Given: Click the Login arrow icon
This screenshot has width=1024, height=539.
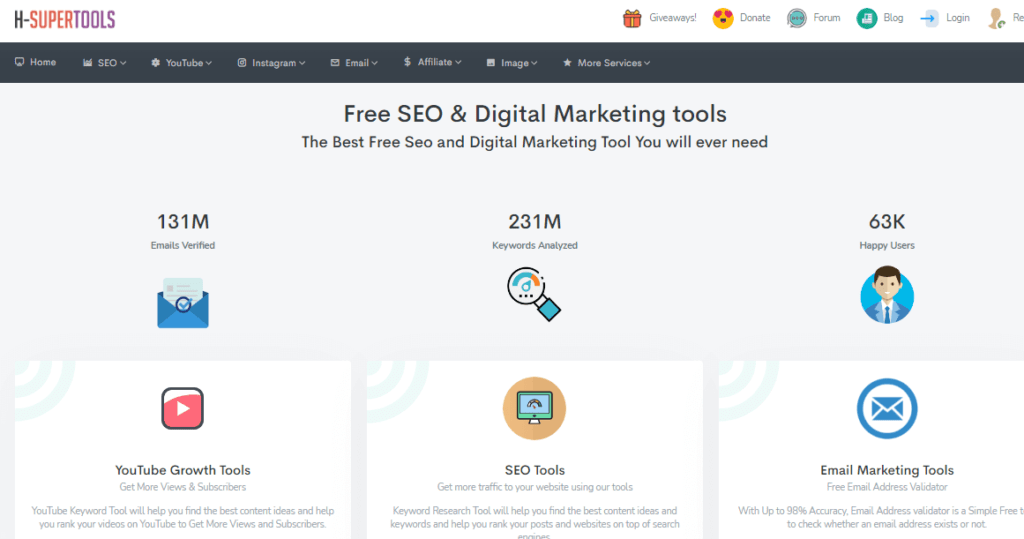Looking at the screenshot, I should [930, 18].
